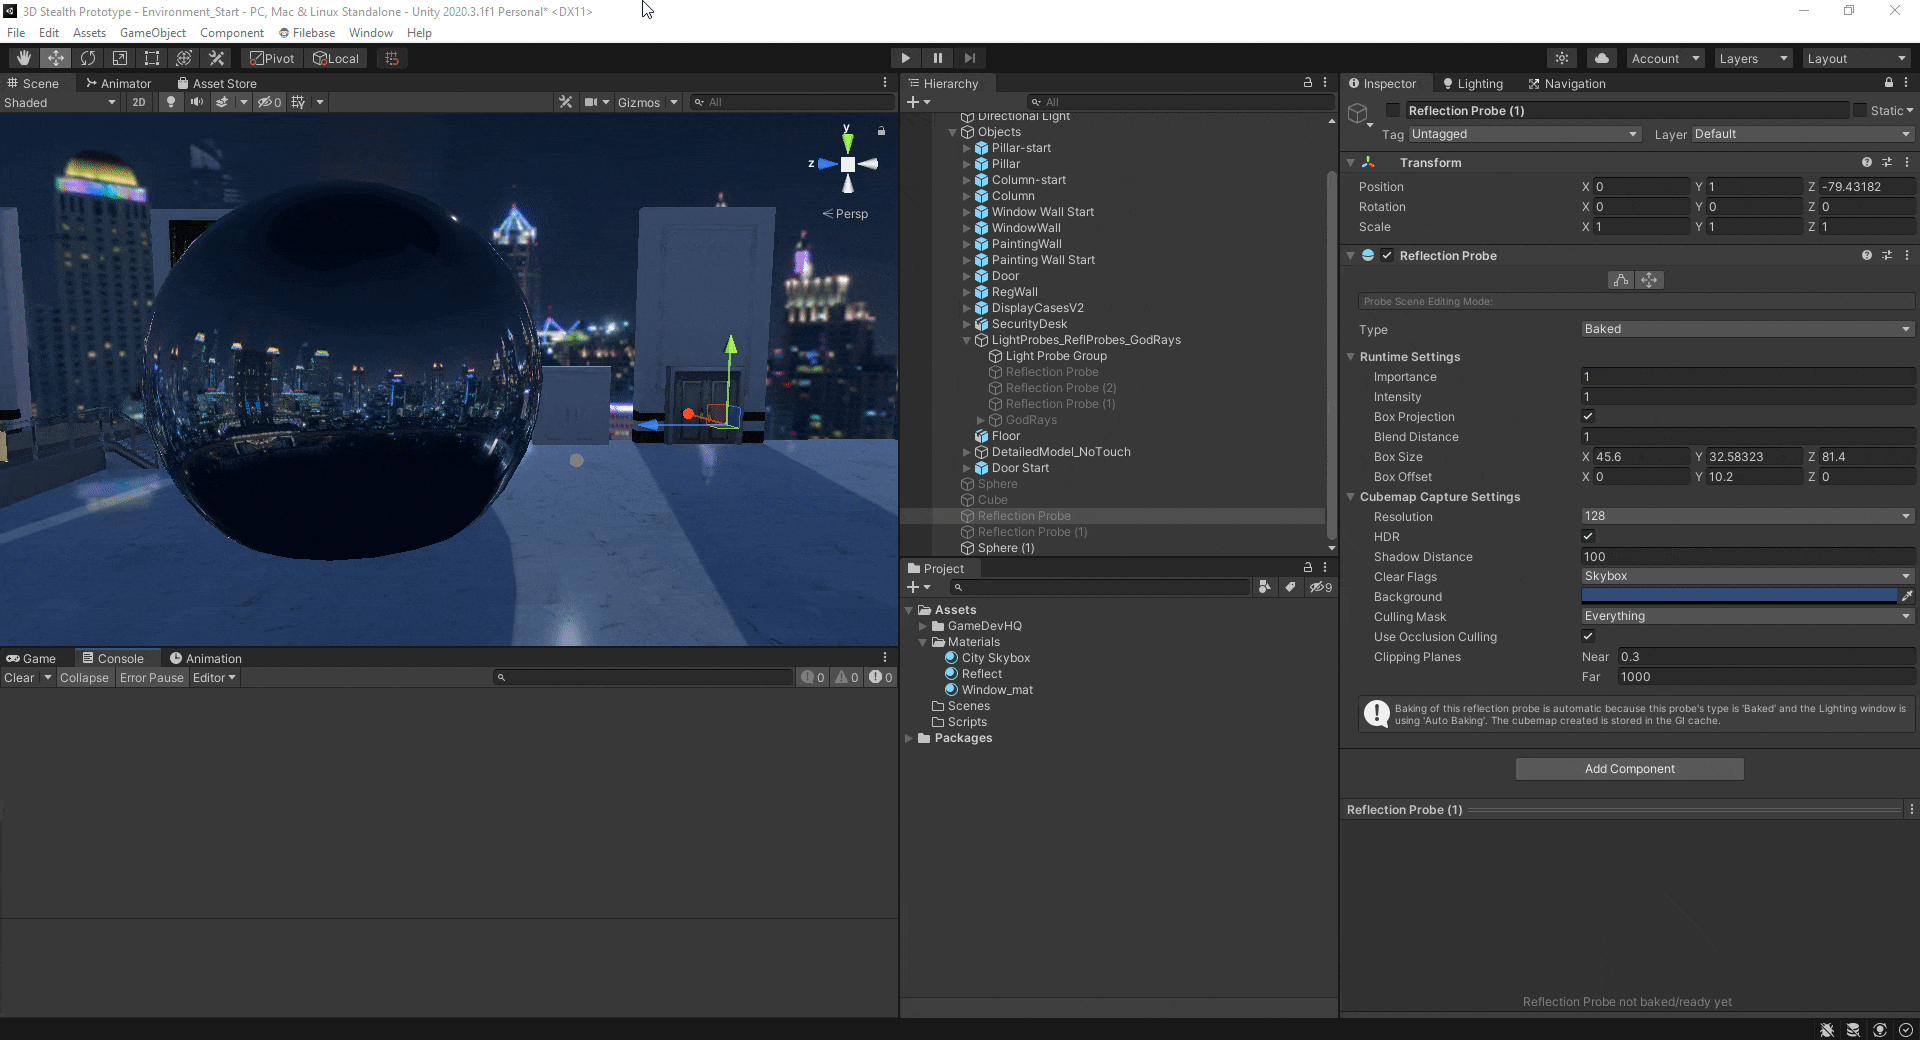Screen dimensions: 1920x1040
Task: Switch to the Lighting tab
Action: click(x=1473, y=84)
